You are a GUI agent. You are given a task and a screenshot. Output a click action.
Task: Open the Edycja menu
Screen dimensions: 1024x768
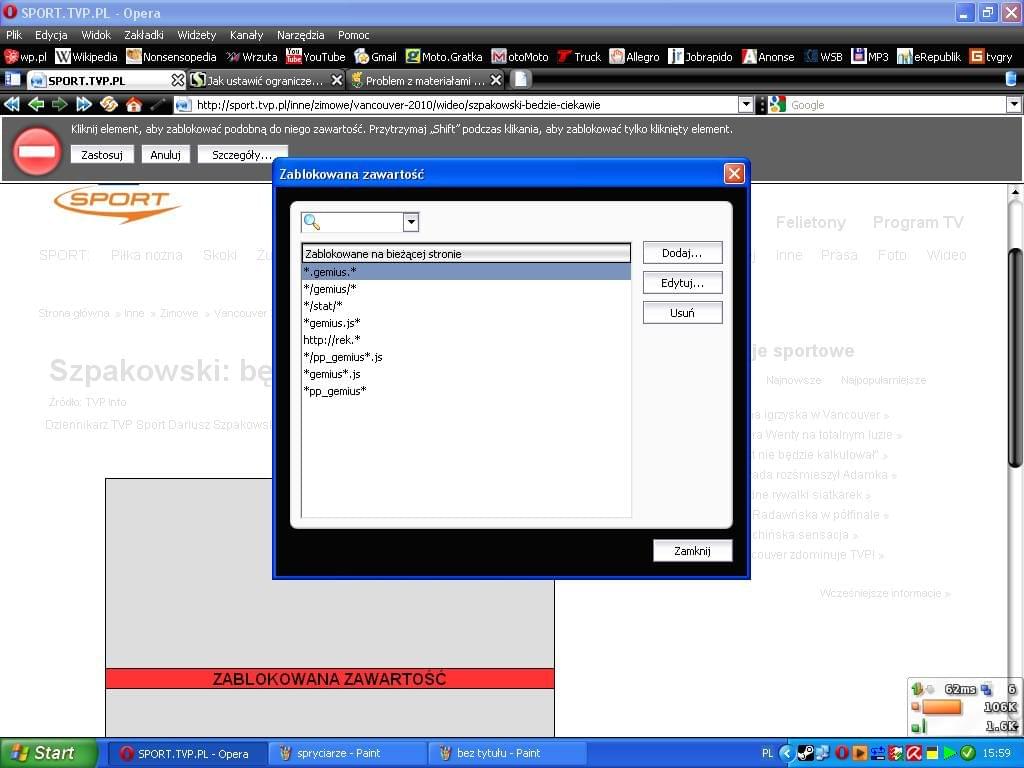(x=51, y=35)
